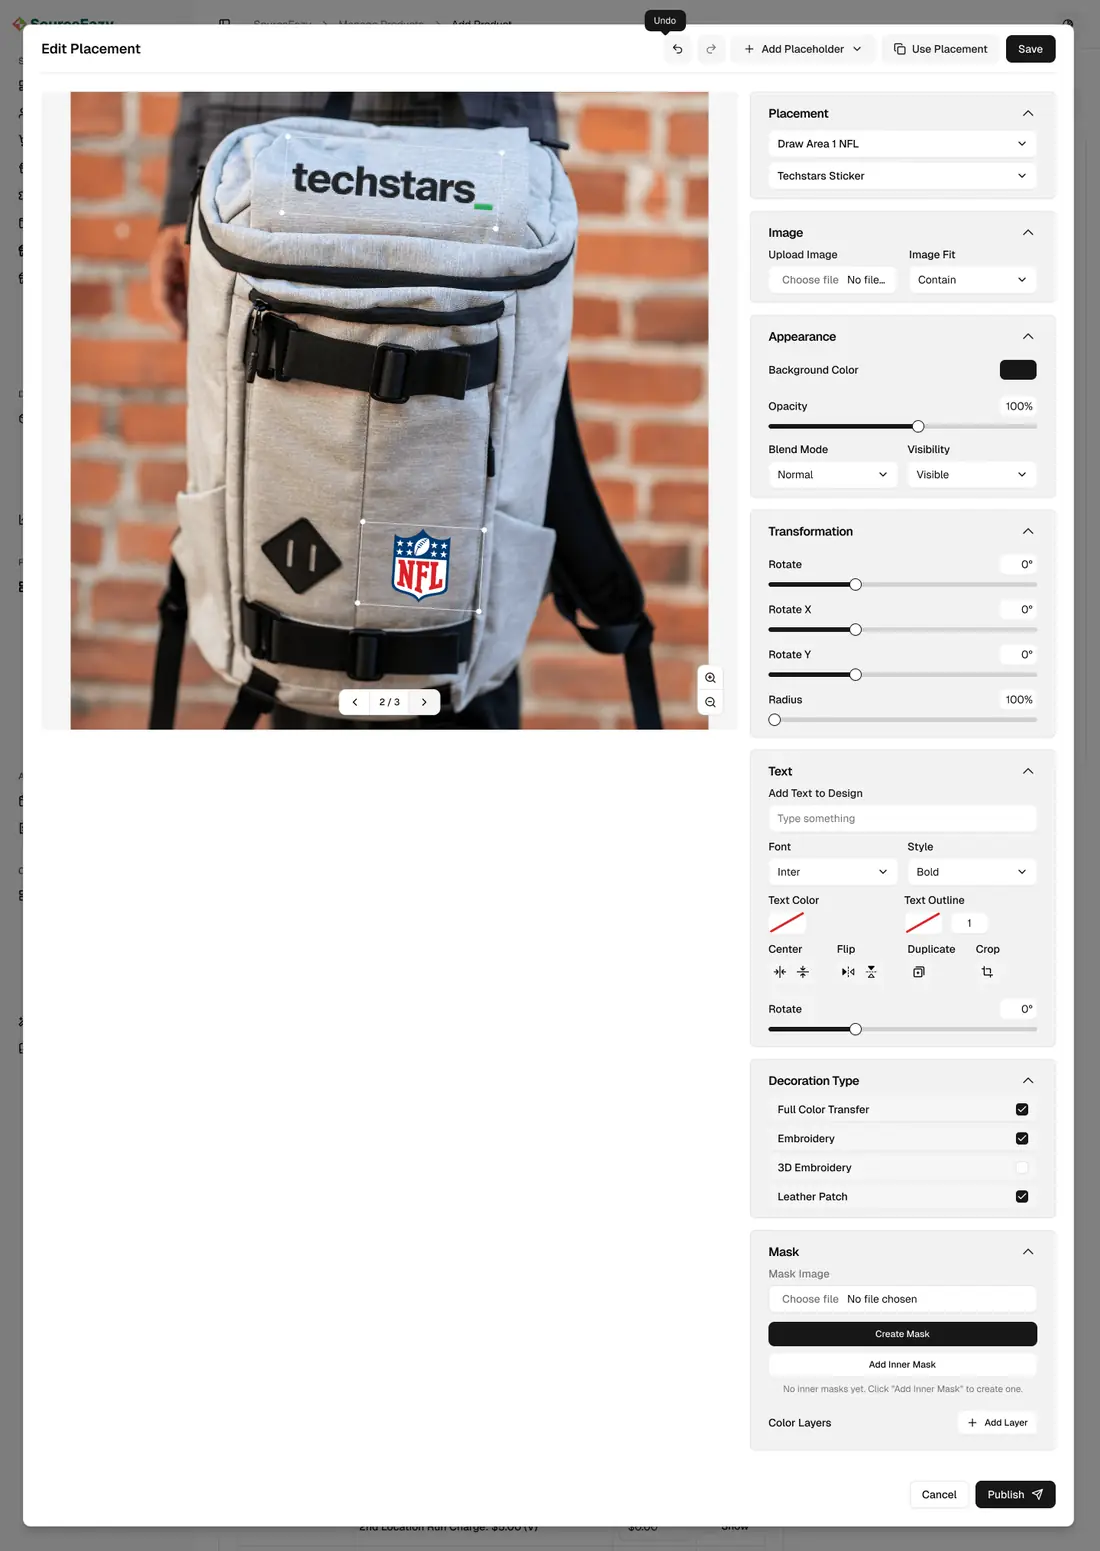Click the Rotate Y slider handle

855,674
